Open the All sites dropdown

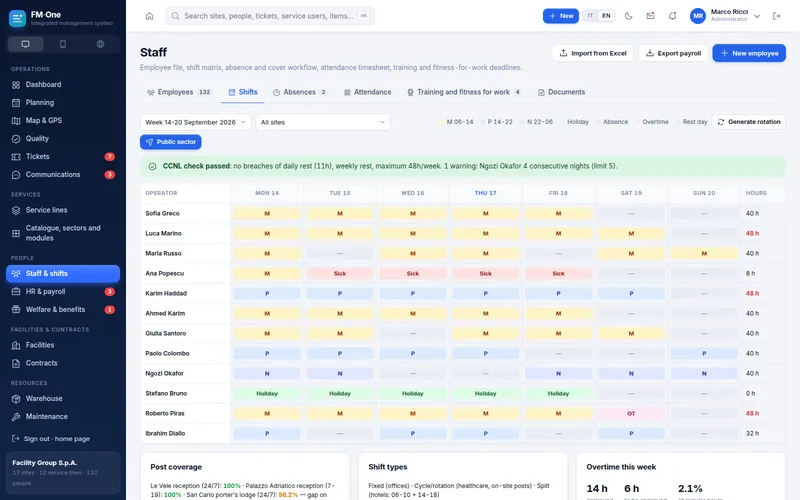pyautogui.click(x=322, y=122)
